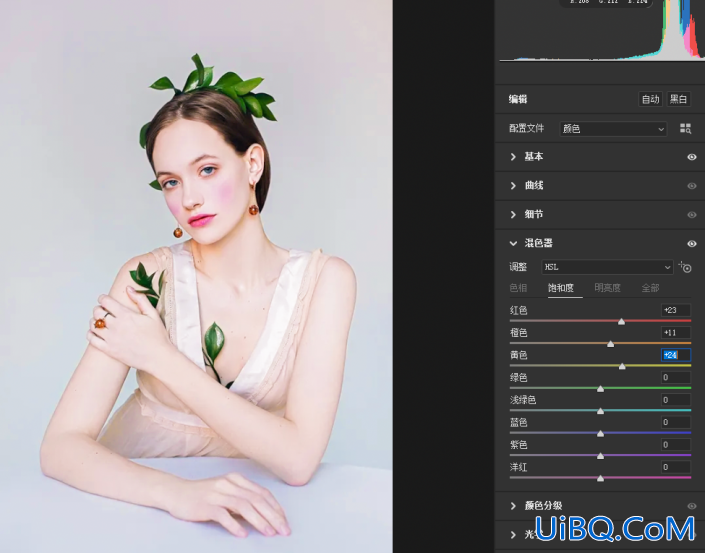Screen dimensions: 705x553
Task: Open the 调整 HSL dropdown
Action: pyautogui.click(x=607, y=267)
